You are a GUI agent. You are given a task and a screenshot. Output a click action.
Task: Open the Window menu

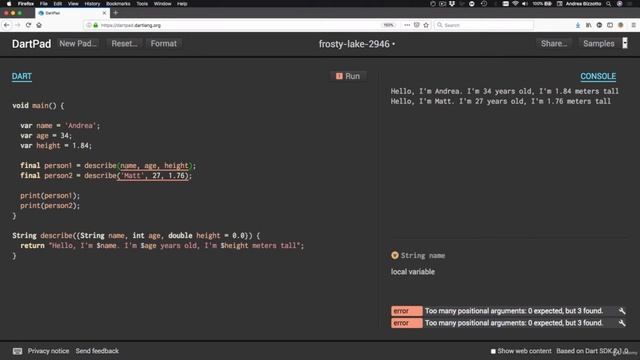162,4
